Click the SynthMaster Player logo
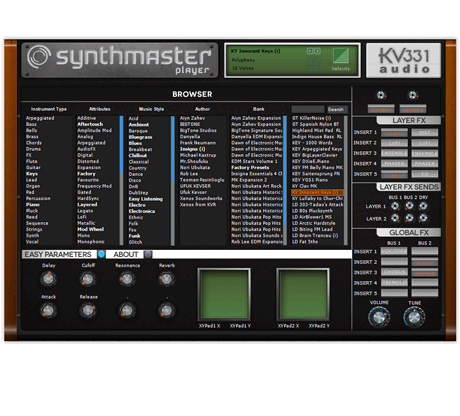This screenshot has width=460, height=416. (x=119, y=60)
